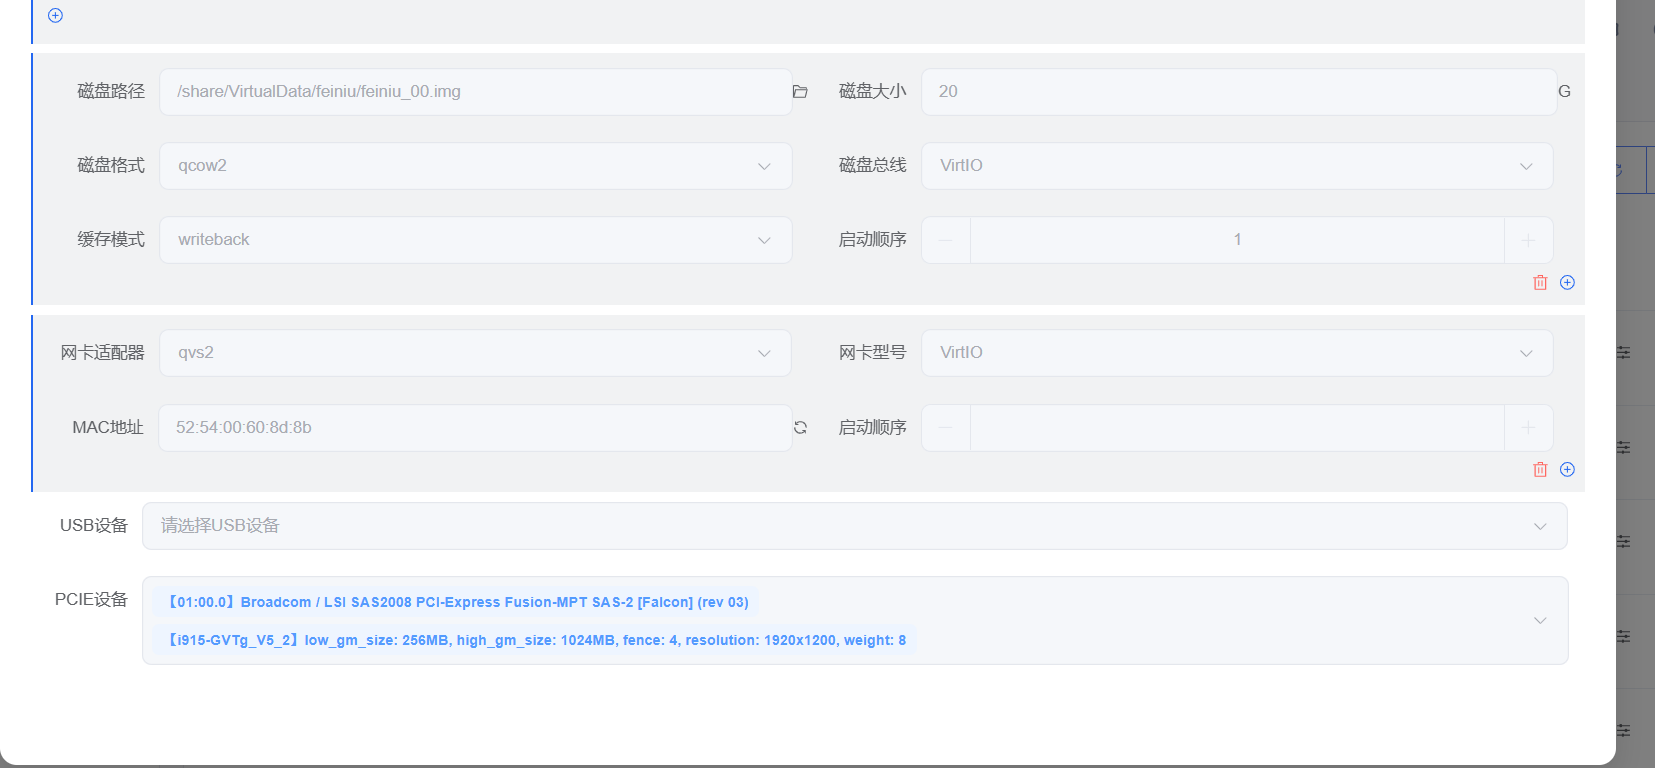Increase the disk 启动顺序 with the plus button
1655x768 pixels.
(x=1528, y=240)
